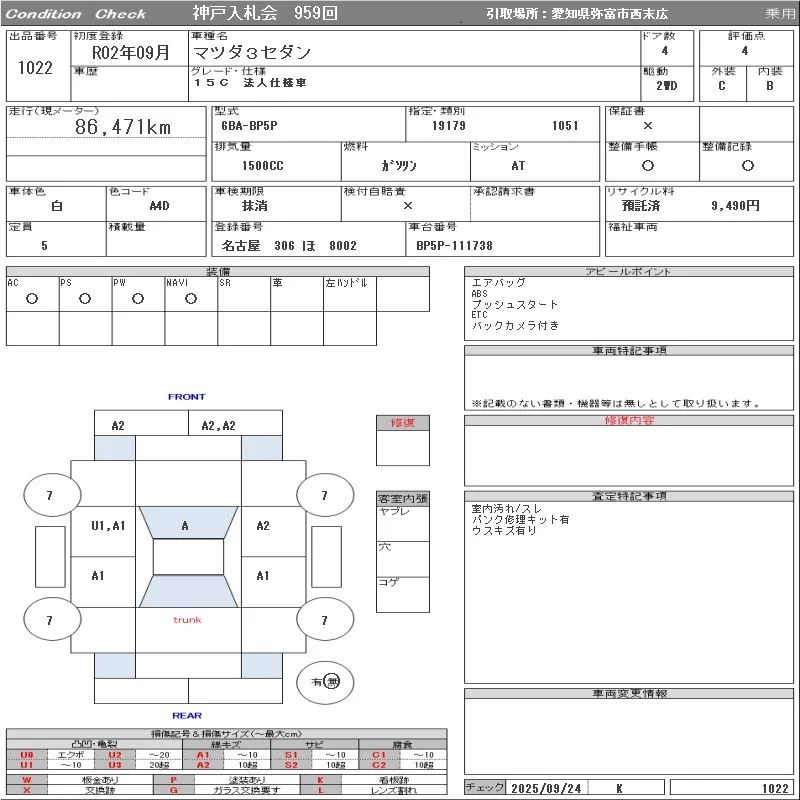
Task: Click the front windshield marked A
Action: pyautogui.click(x=186, y=525)
